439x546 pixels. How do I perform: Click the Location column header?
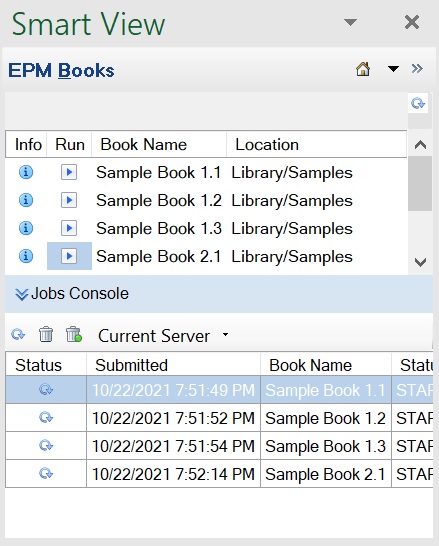pos(316,145)
